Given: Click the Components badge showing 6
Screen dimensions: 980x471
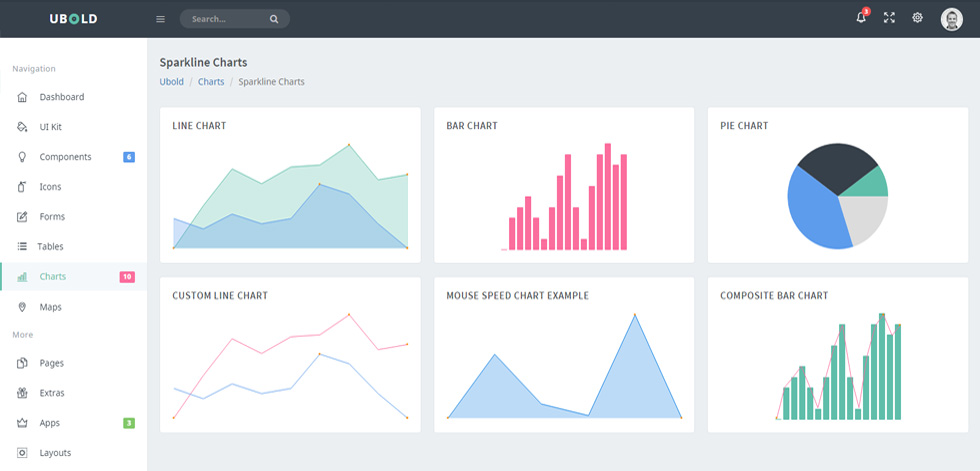Looking at the screenshot, I should click(x=129, y=157).
